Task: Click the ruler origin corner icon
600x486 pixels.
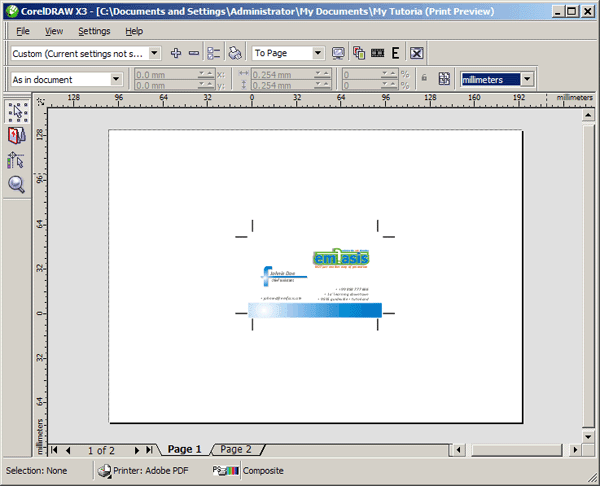Action: click(x=41, y=101)
